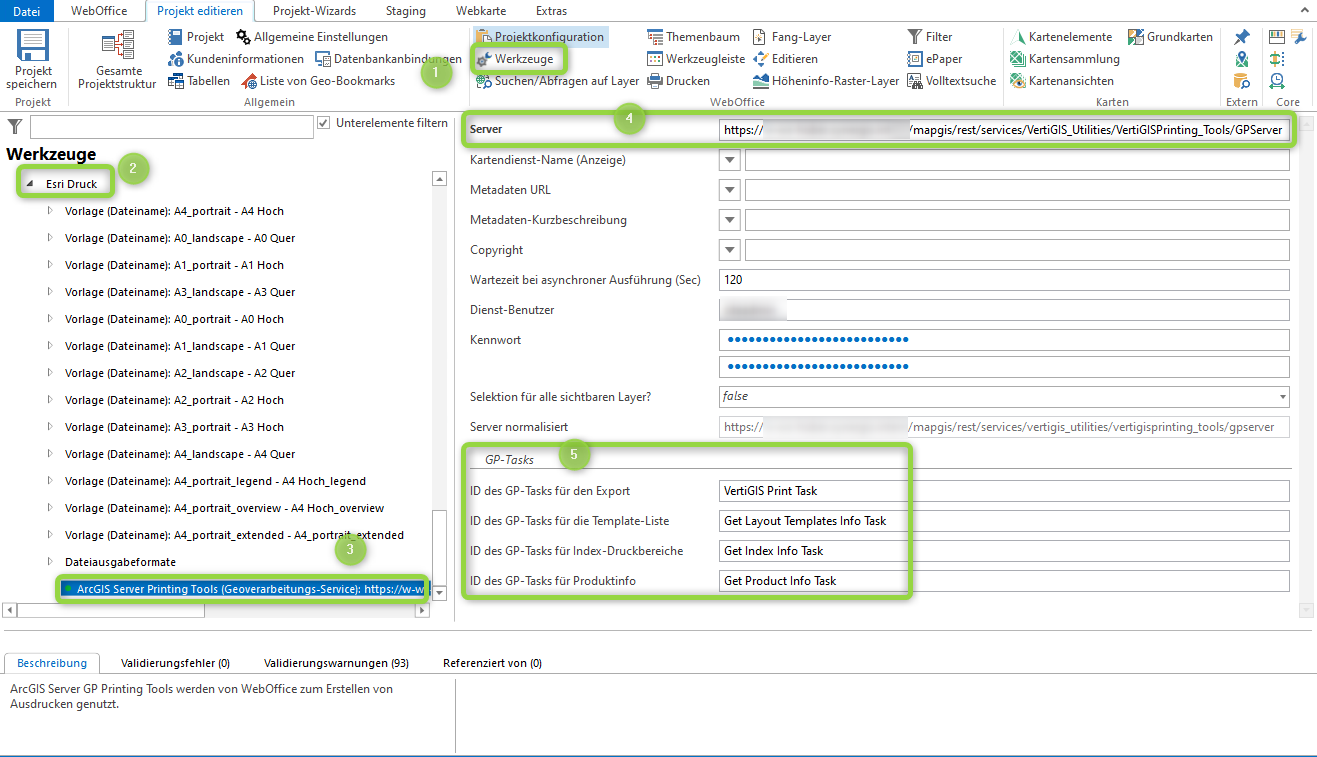Collapse the Esri Druck tree node
1317x757 pixels.
click(29, 185)
